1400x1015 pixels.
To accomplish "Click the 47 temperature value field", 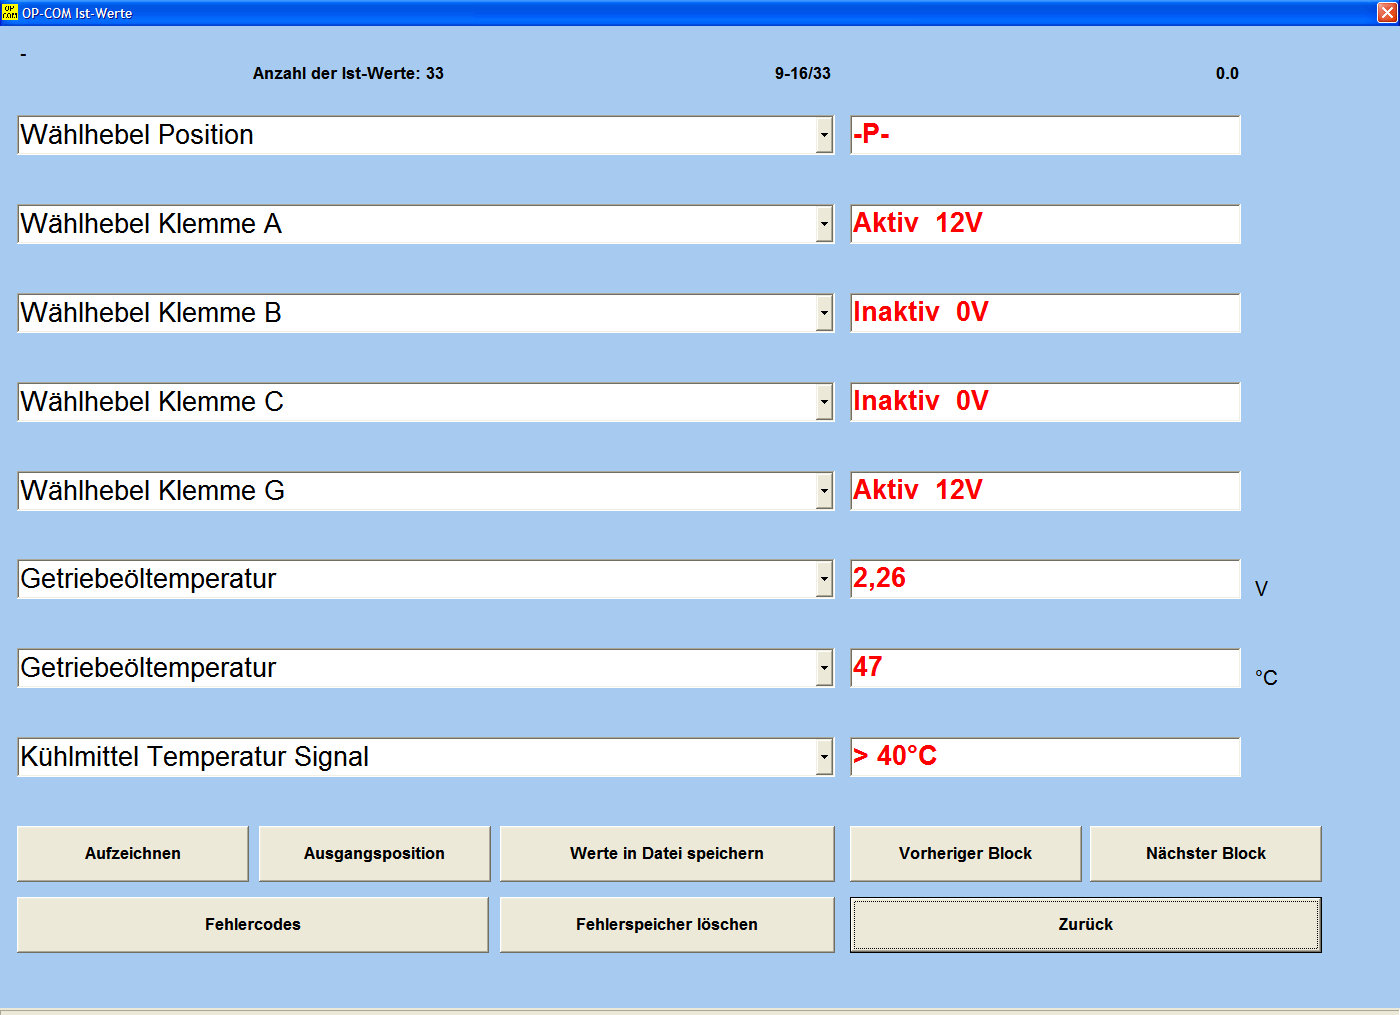I will (x=1045, y=668).
